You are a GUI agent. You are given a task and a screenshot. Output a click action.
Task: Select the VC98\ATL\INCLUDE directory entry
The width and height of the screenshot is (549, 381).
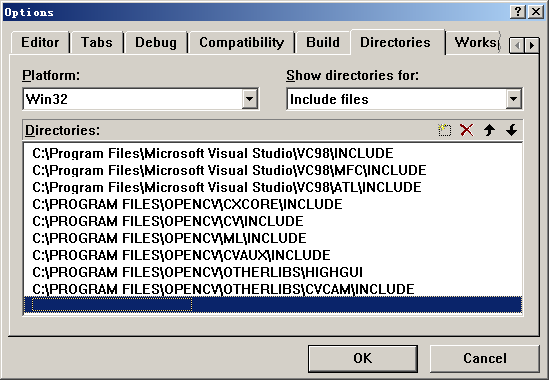(273, 187)
